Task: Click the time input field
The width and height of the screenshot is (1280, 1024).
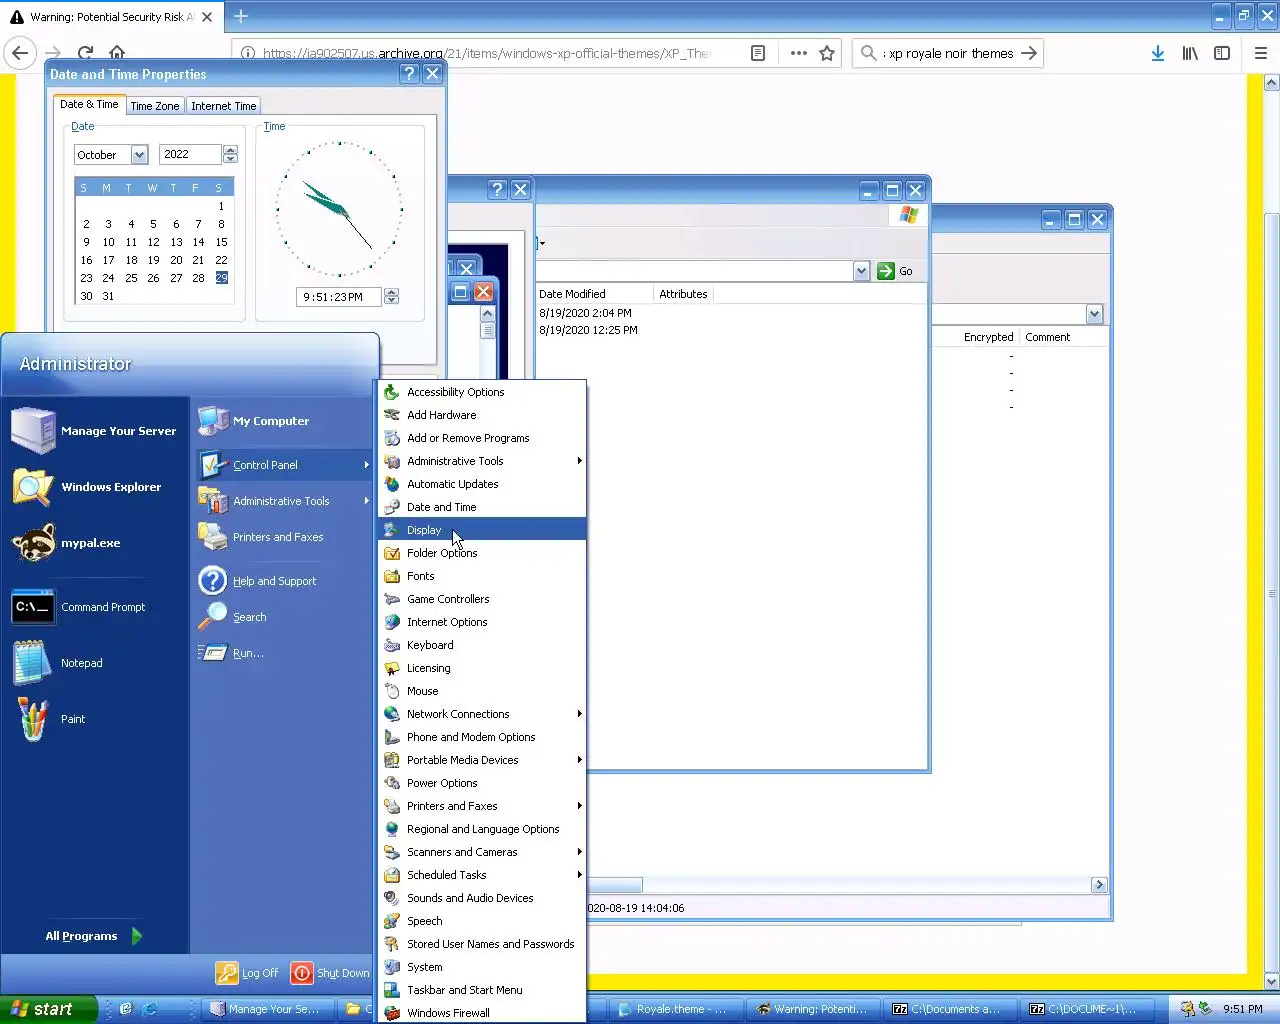Action: (x=339, y=297)
